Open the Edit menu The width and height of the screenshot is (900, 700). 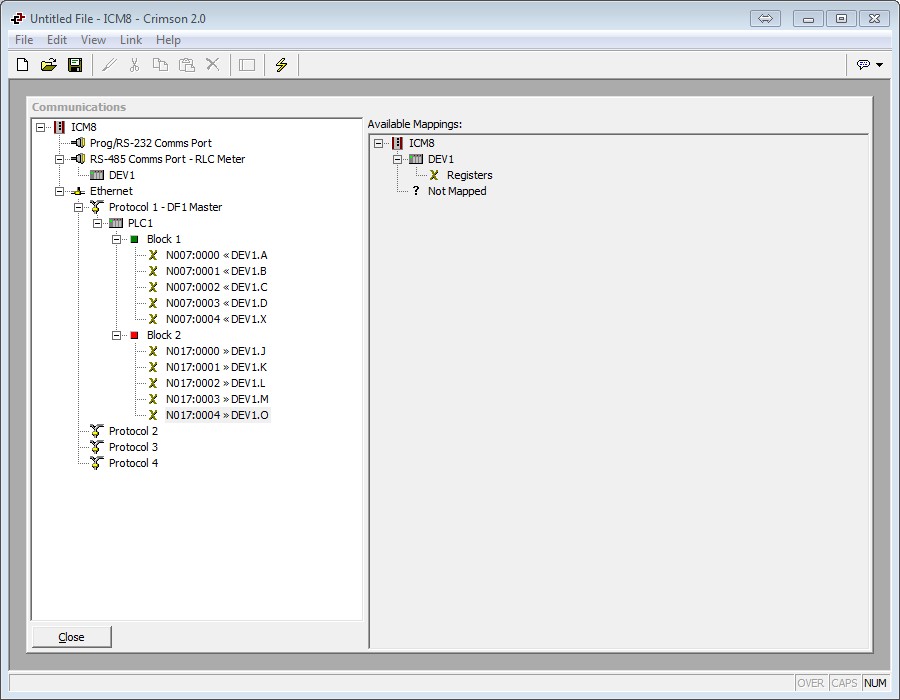click(57, 40)
